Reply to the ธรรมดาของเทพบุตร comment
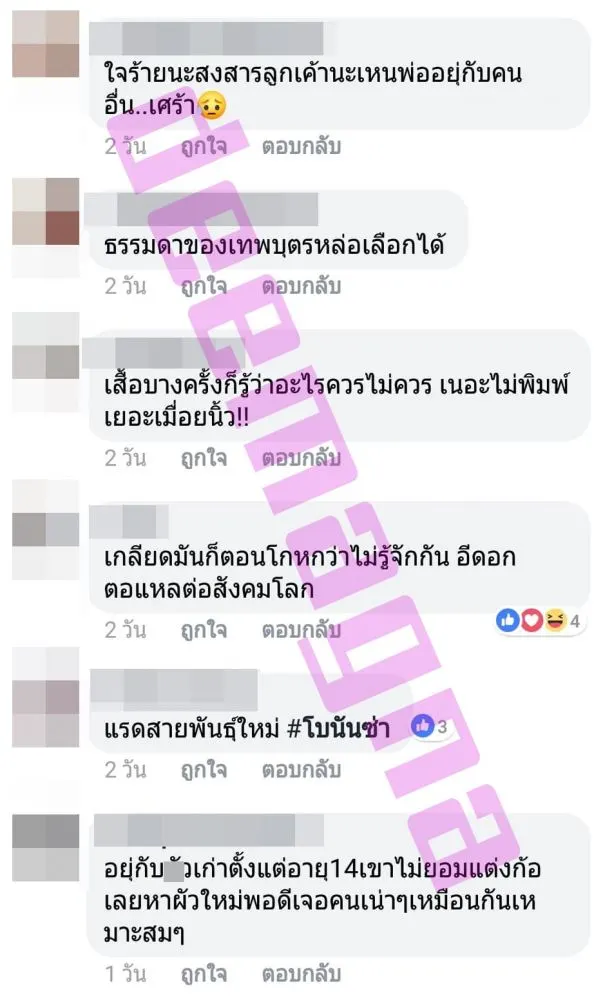Image resolution: width=594 pixels, height=1000 pixels. point(301,286)
